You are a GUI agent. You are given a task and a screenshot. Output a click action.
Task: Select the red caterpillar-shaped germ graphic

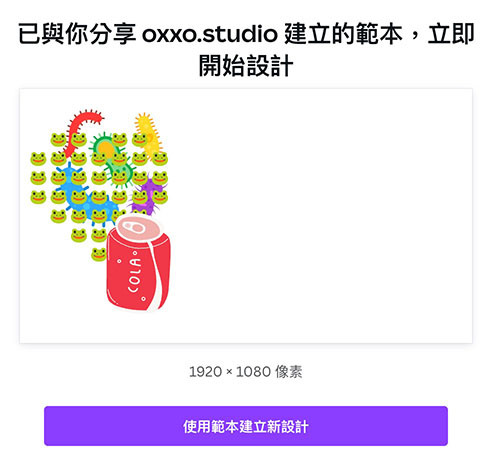click(x=83, y=132)
